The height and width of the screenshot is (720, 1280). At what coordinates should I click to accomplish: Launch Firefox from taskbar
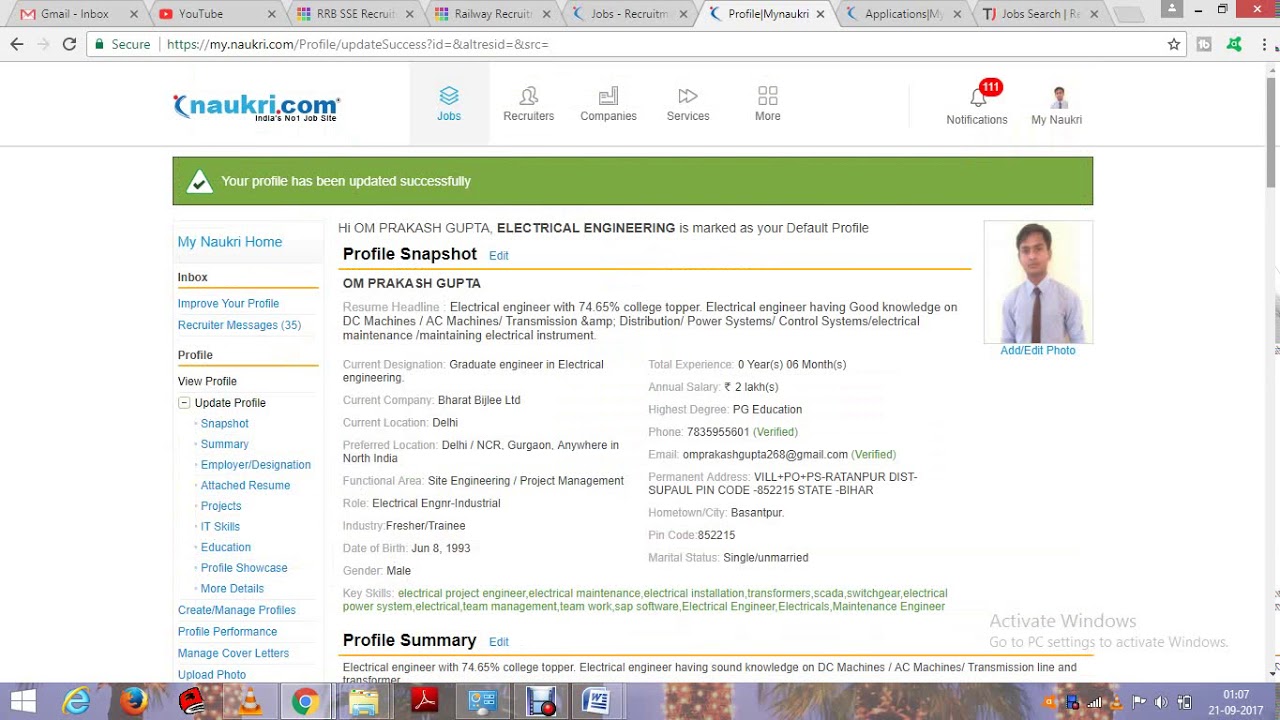(134, 701)
